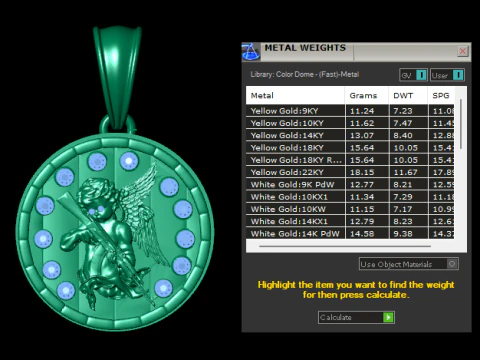Click the 8.40 DWT value
The image size is (480, 360).
click(x=403, y=136)
